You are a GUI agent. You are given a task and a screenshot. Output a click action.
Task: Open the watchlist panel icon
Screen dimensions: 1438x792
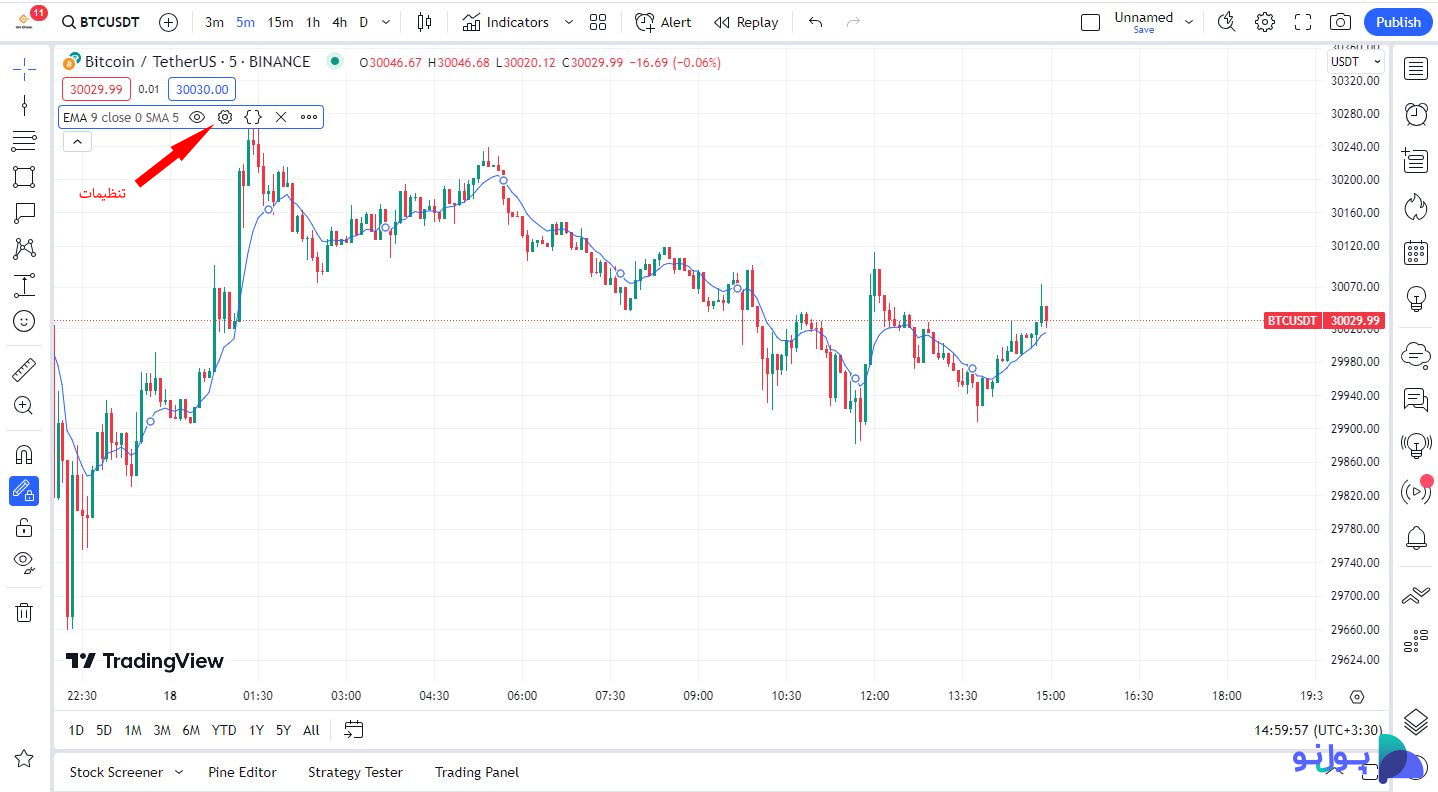[1415, 68]
